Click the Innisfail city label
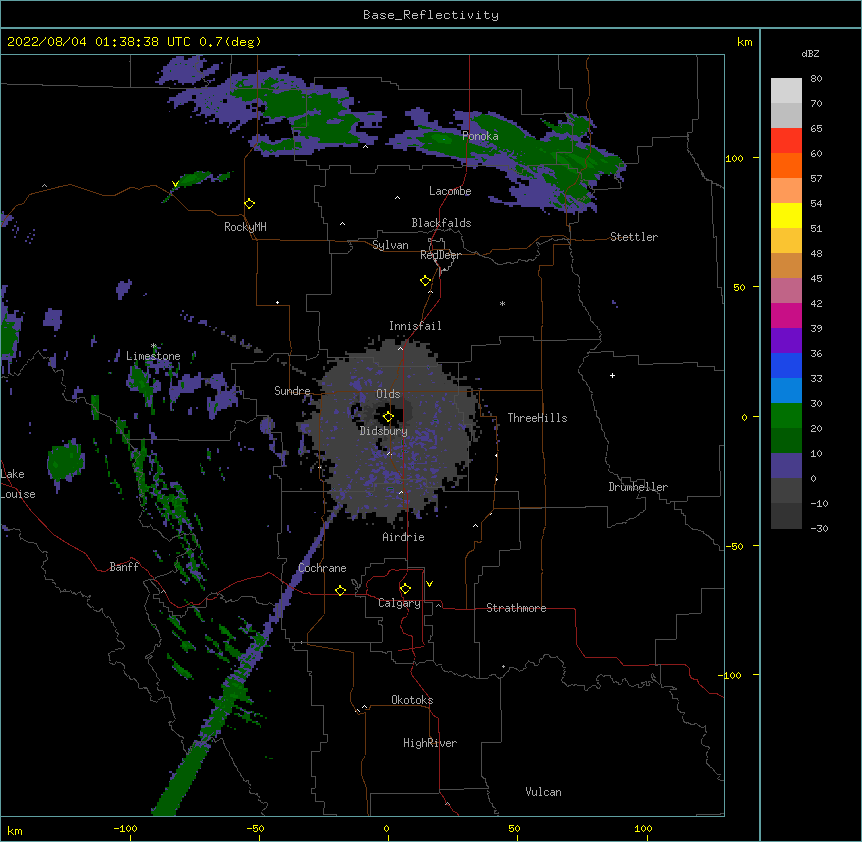862x842 pixels. (x=415, y=326)
